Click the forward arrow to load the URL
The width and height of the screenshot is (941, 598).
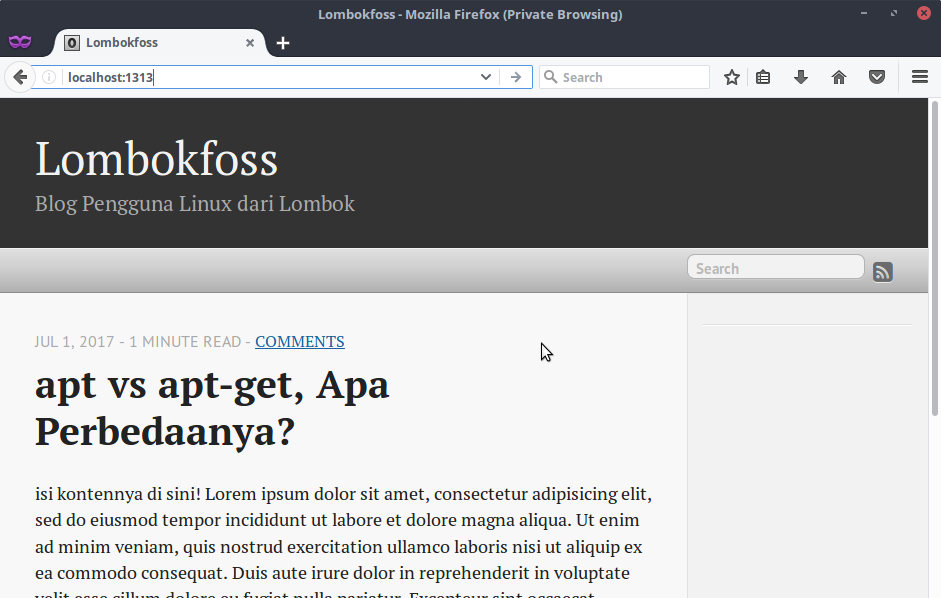tap(516, 76)
